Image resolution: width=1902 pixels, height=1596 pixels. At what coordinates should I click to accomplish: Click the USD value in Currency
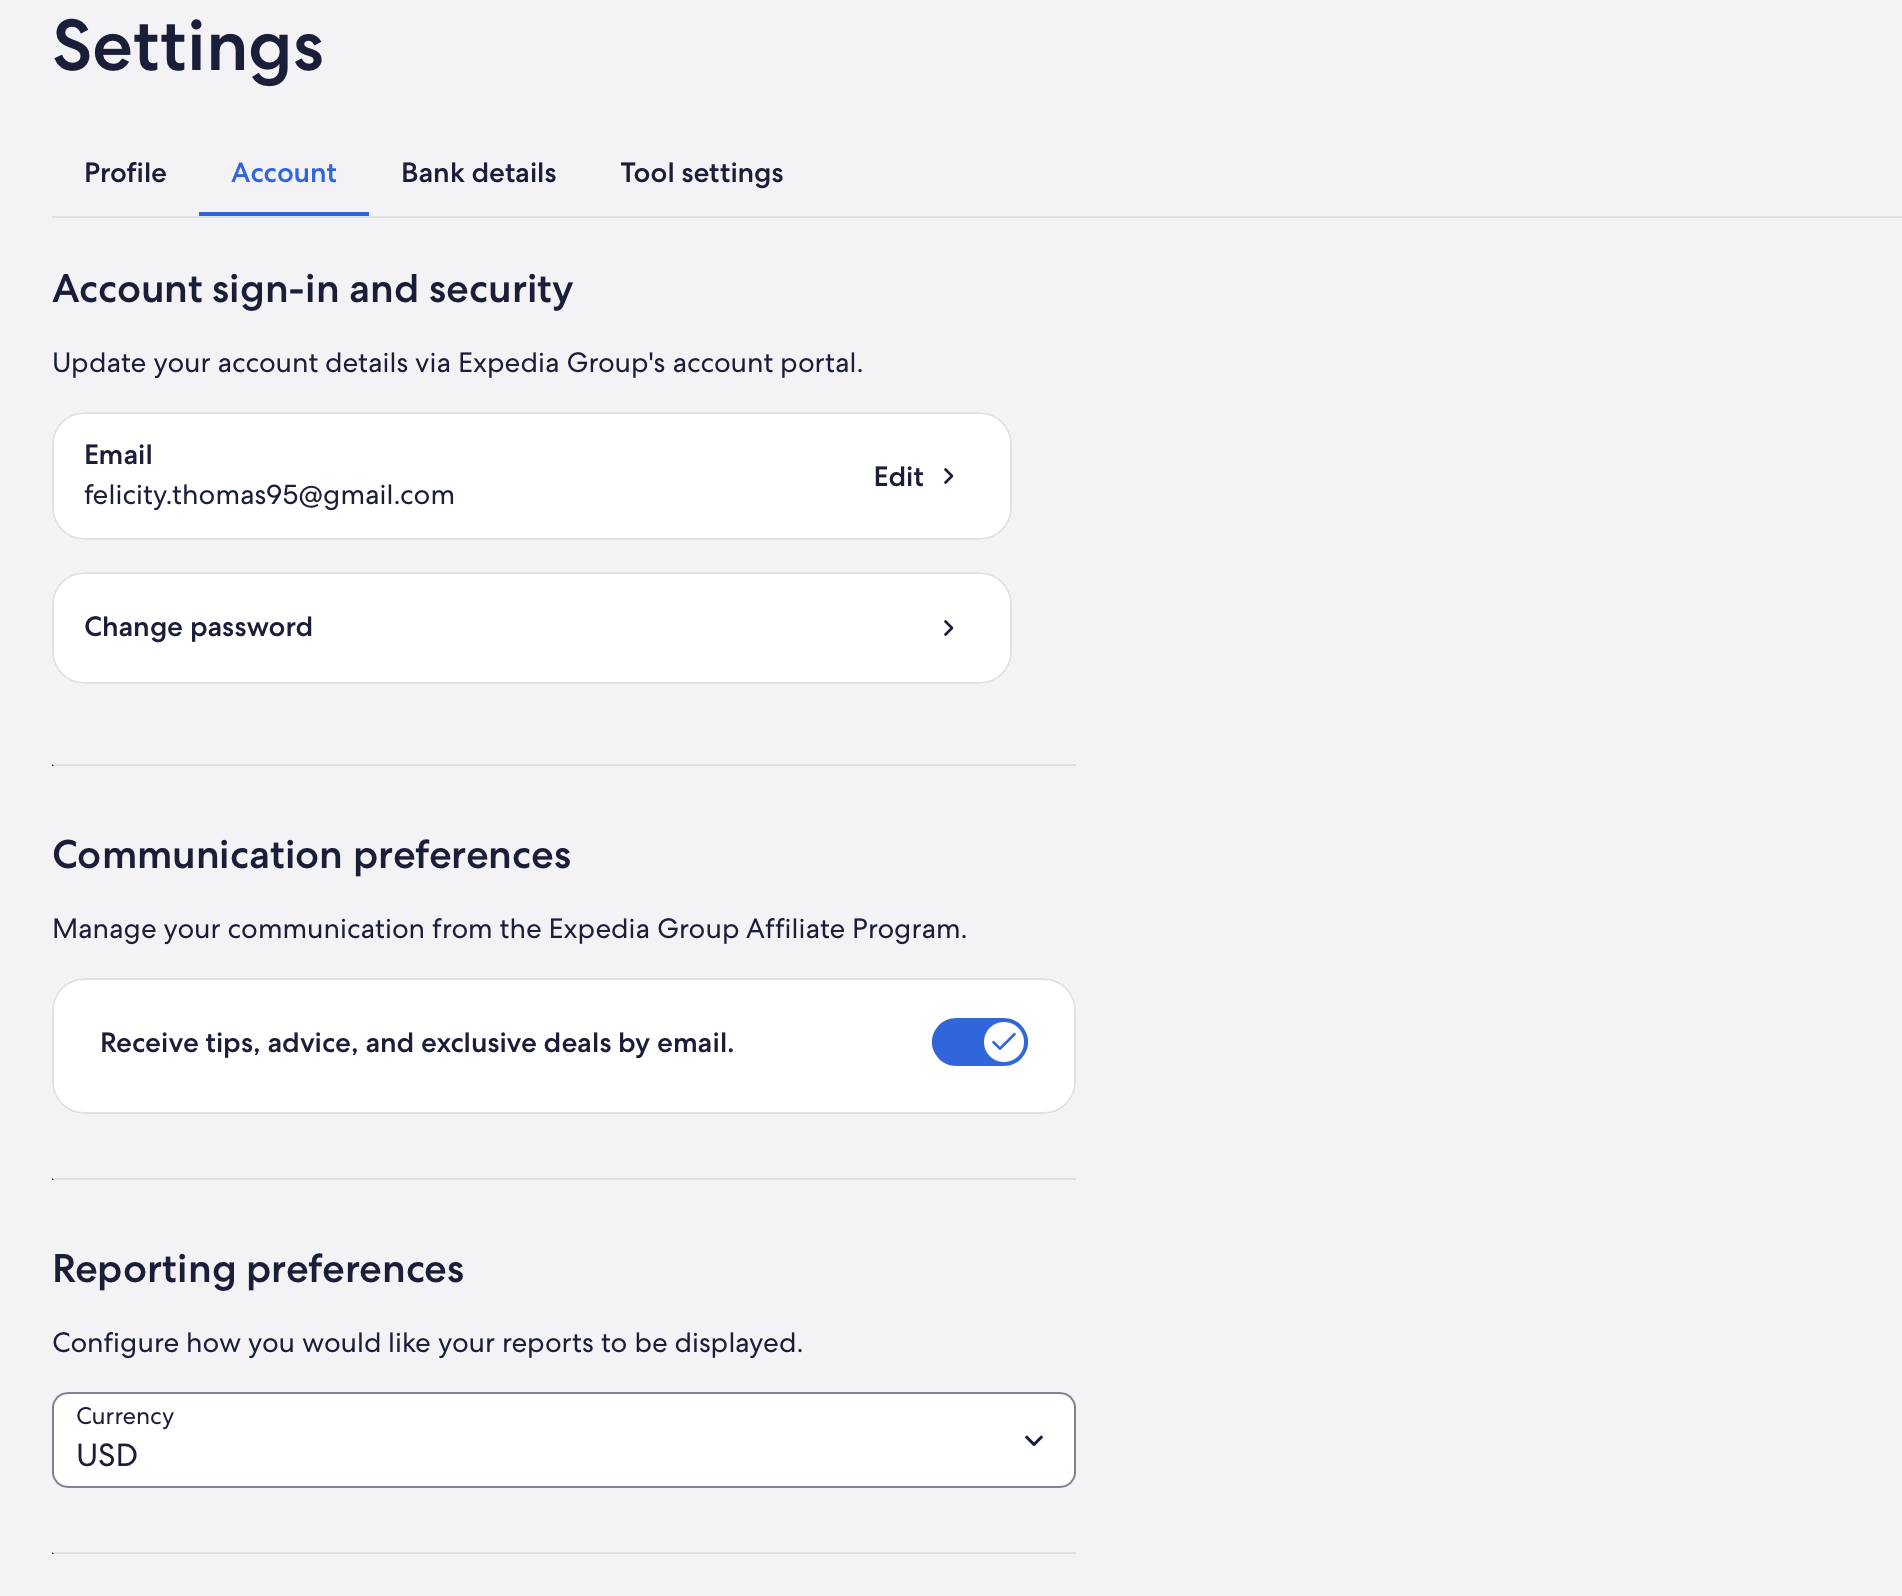click(x=107, y=1455)
